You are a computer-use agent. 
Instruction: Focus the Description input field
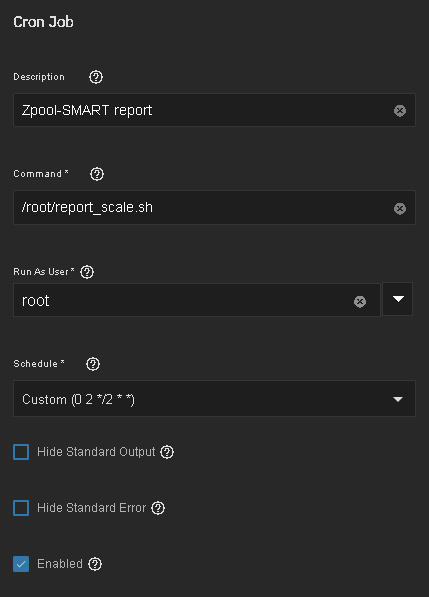214,110
